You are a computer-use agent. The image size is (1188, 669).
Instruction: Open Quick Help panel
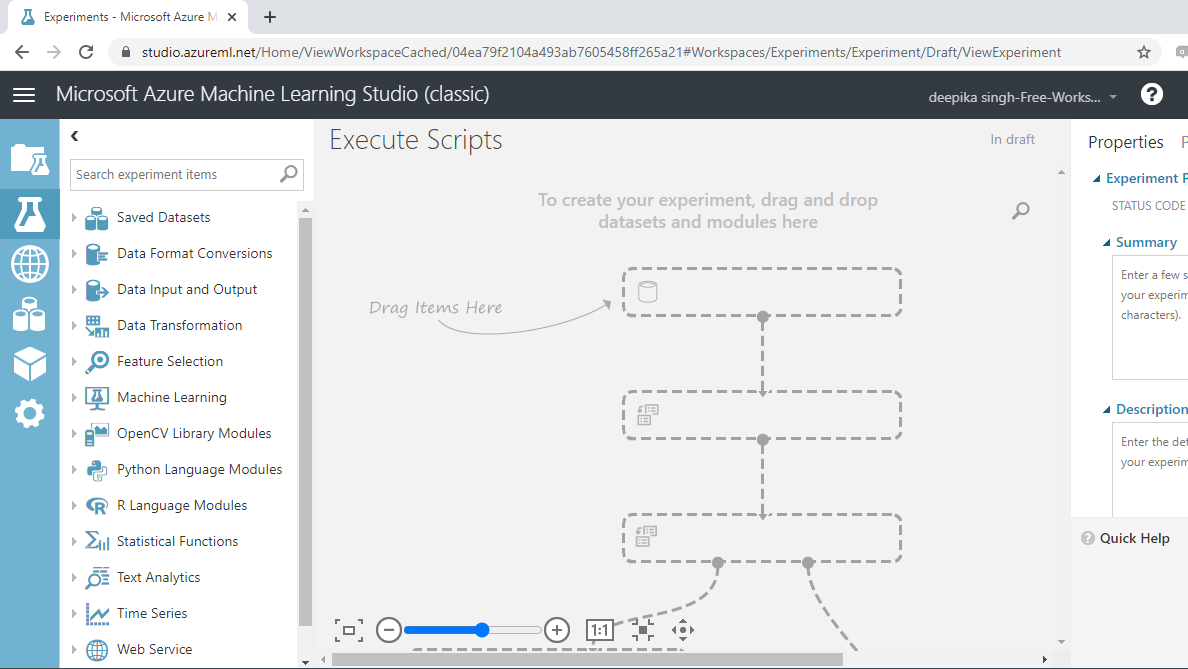point(1125,539)
